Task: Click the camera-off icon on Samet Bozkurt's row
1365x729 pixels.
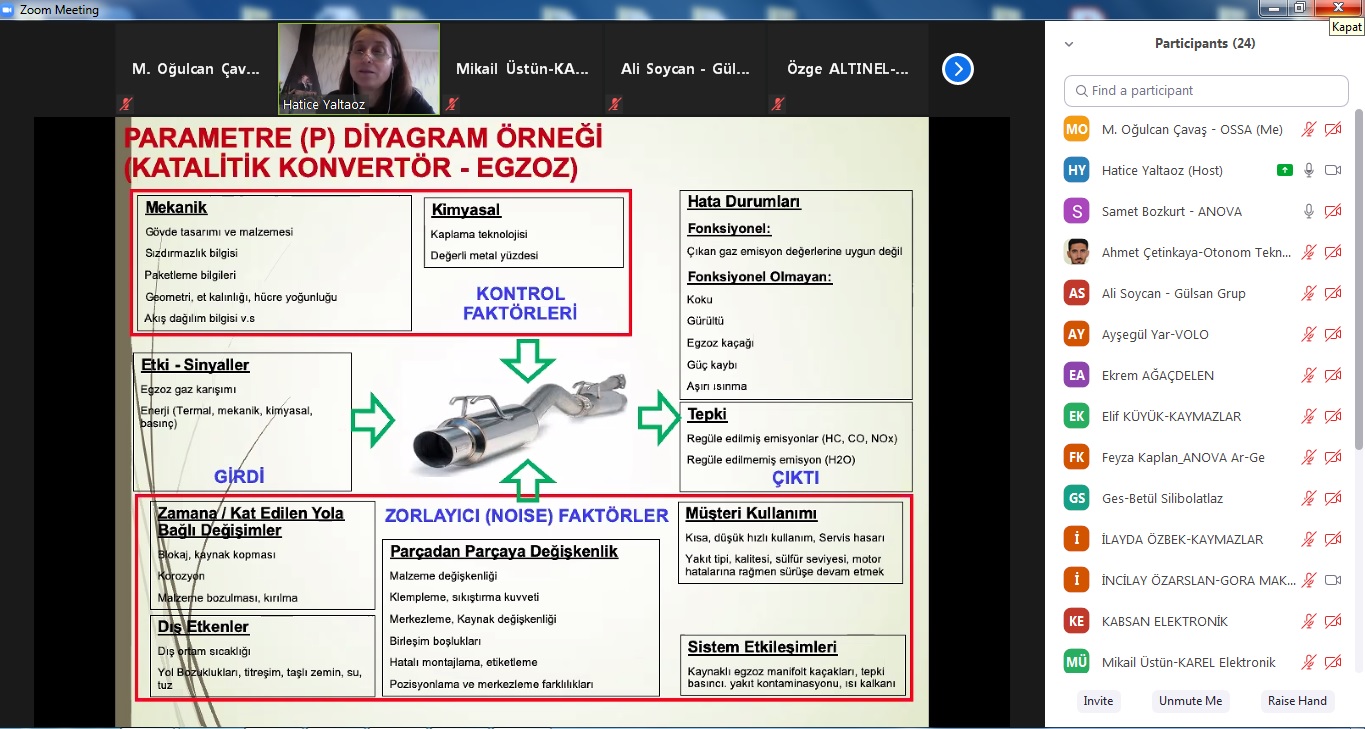Action: (x=1332, y=212)
